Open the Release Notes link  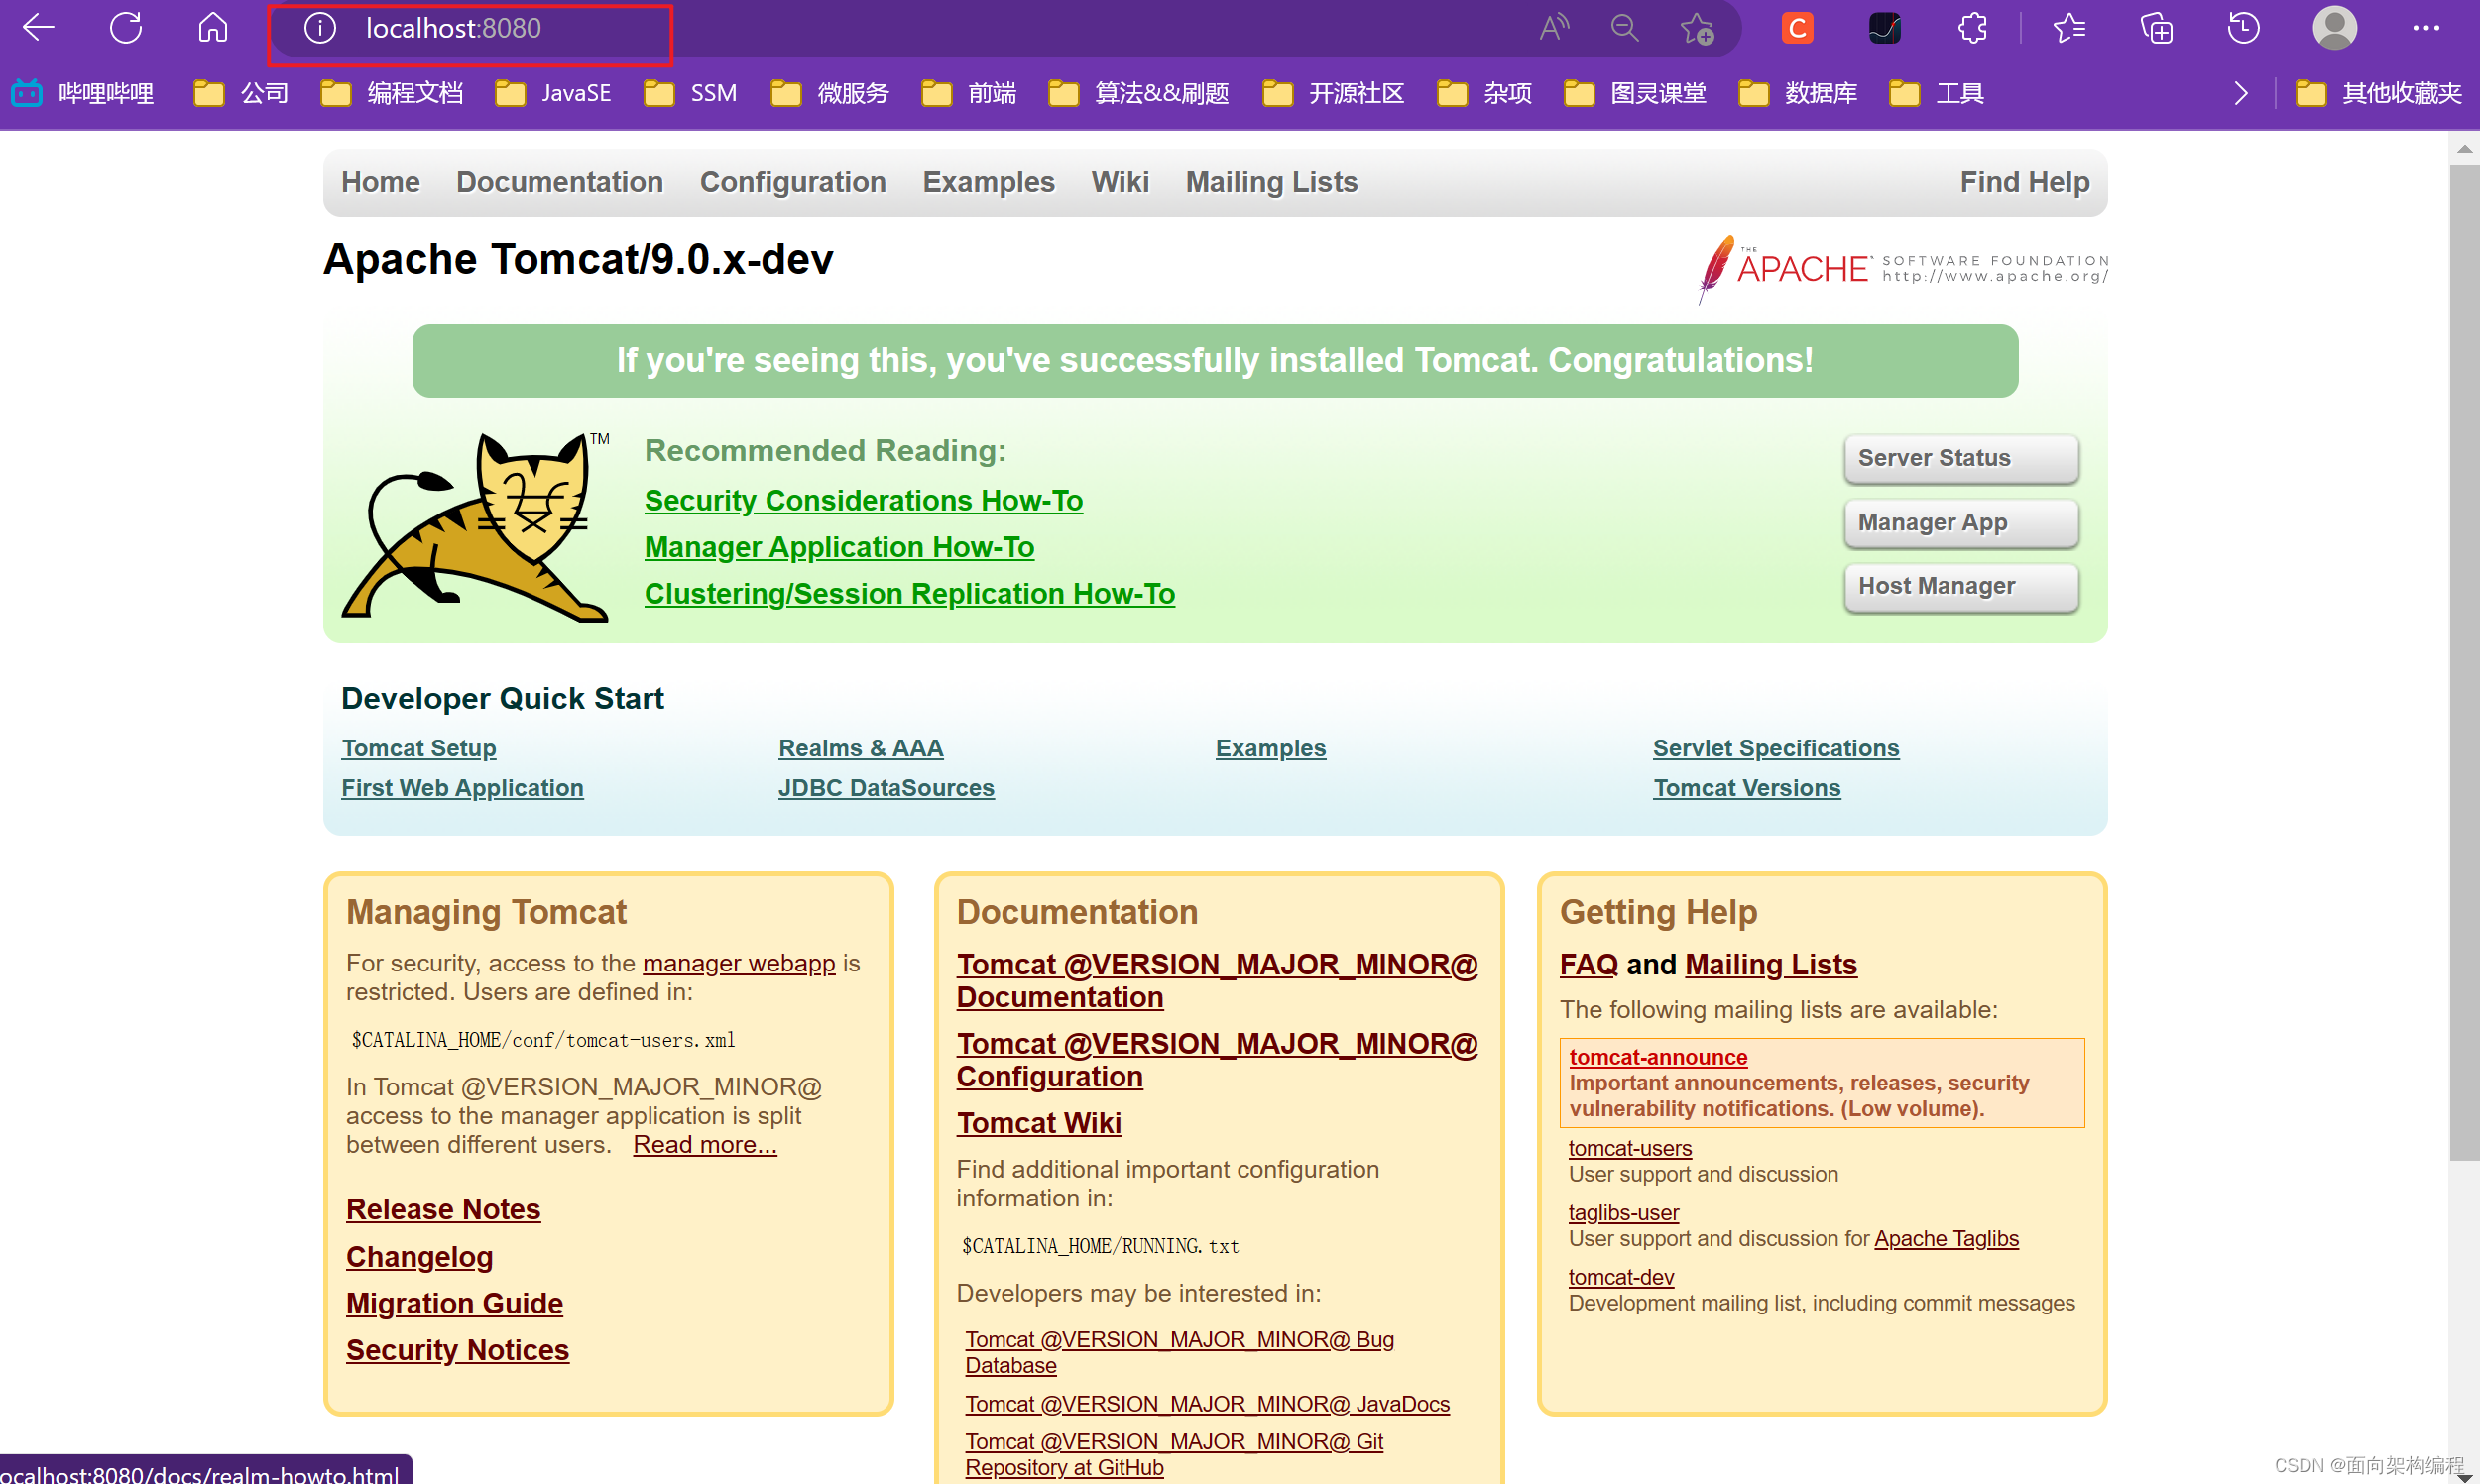coord(443,1210)
